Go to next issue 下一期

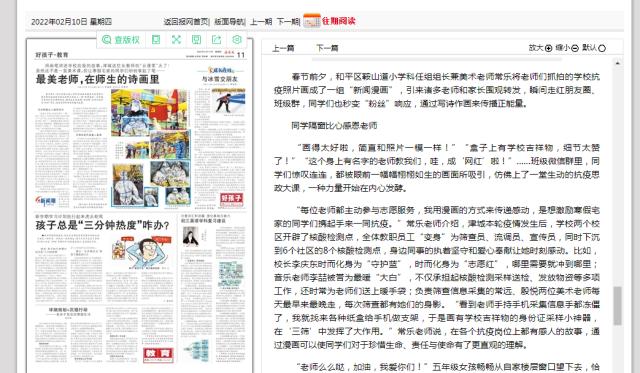[x=287, y=22]
